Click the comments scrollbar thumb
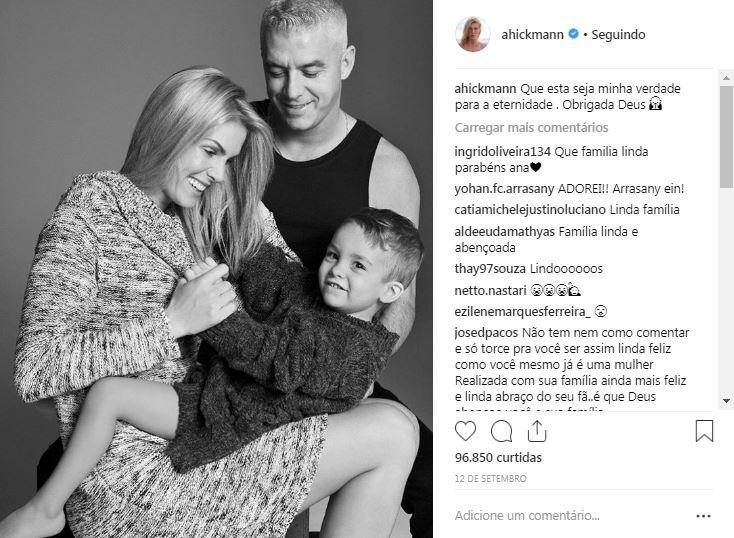The width and height of the screenshot is (734, 538). [x=726, y=137]
